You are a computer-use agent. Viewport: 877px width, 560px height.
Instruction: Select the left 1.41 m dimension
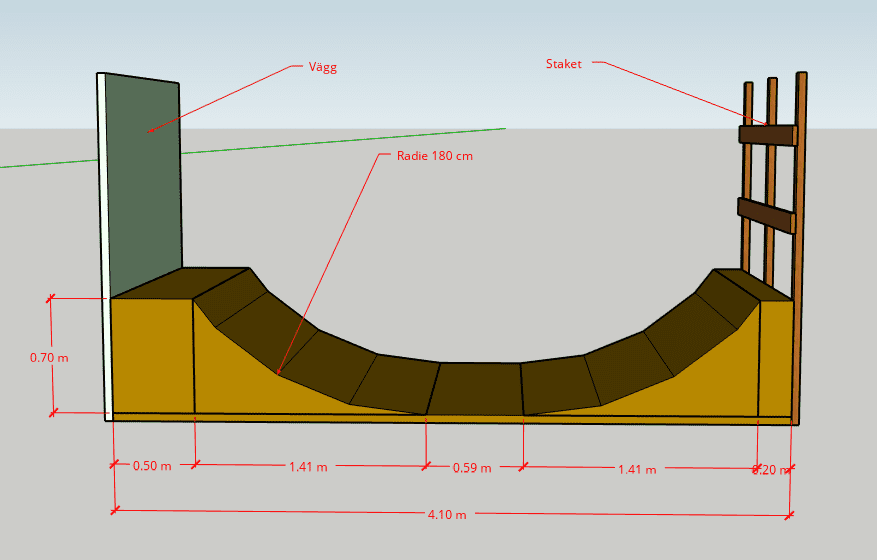click(x=308, y=466)
